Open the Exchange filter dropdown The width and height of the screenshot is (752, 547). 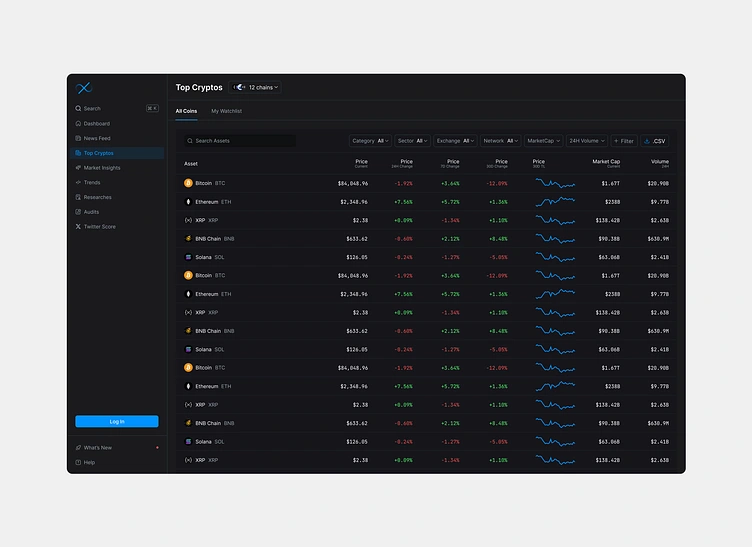click(455, 141)
